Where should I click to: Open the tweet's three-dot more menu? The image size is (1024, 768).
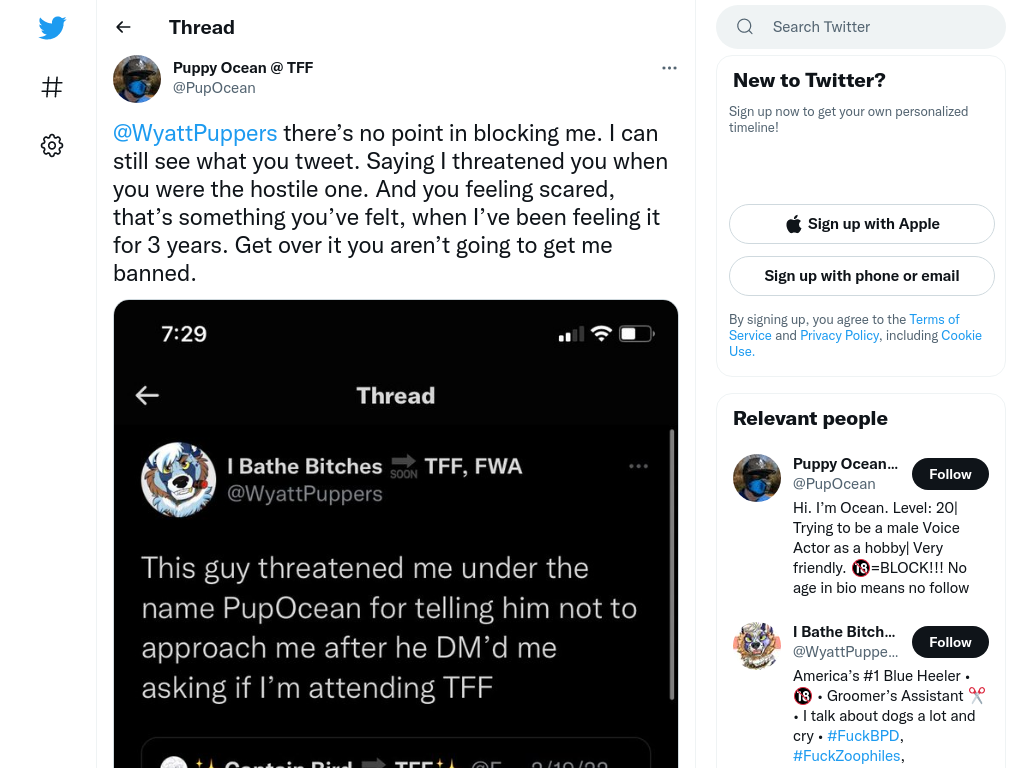click(x=669, y=68)
